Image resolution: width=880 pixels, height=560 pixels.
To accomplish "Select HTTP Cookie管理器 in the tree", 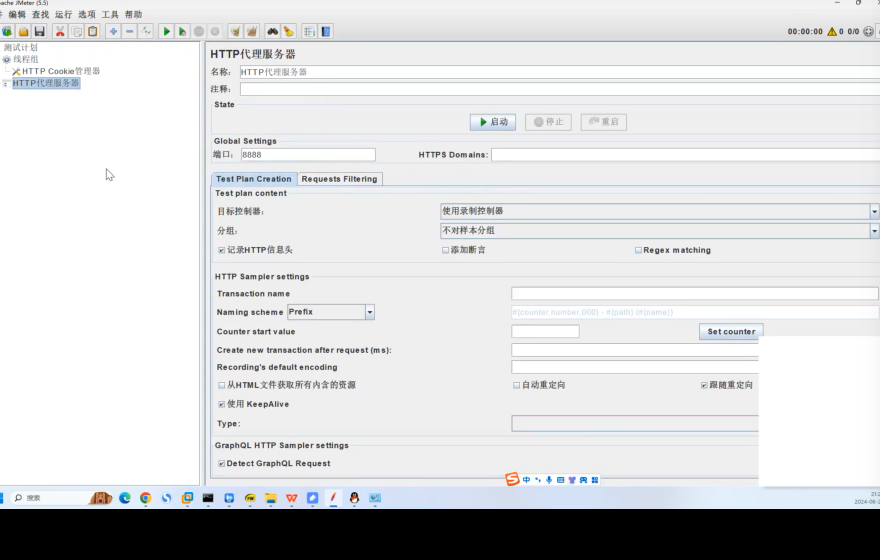I will (x=61, y=71).
